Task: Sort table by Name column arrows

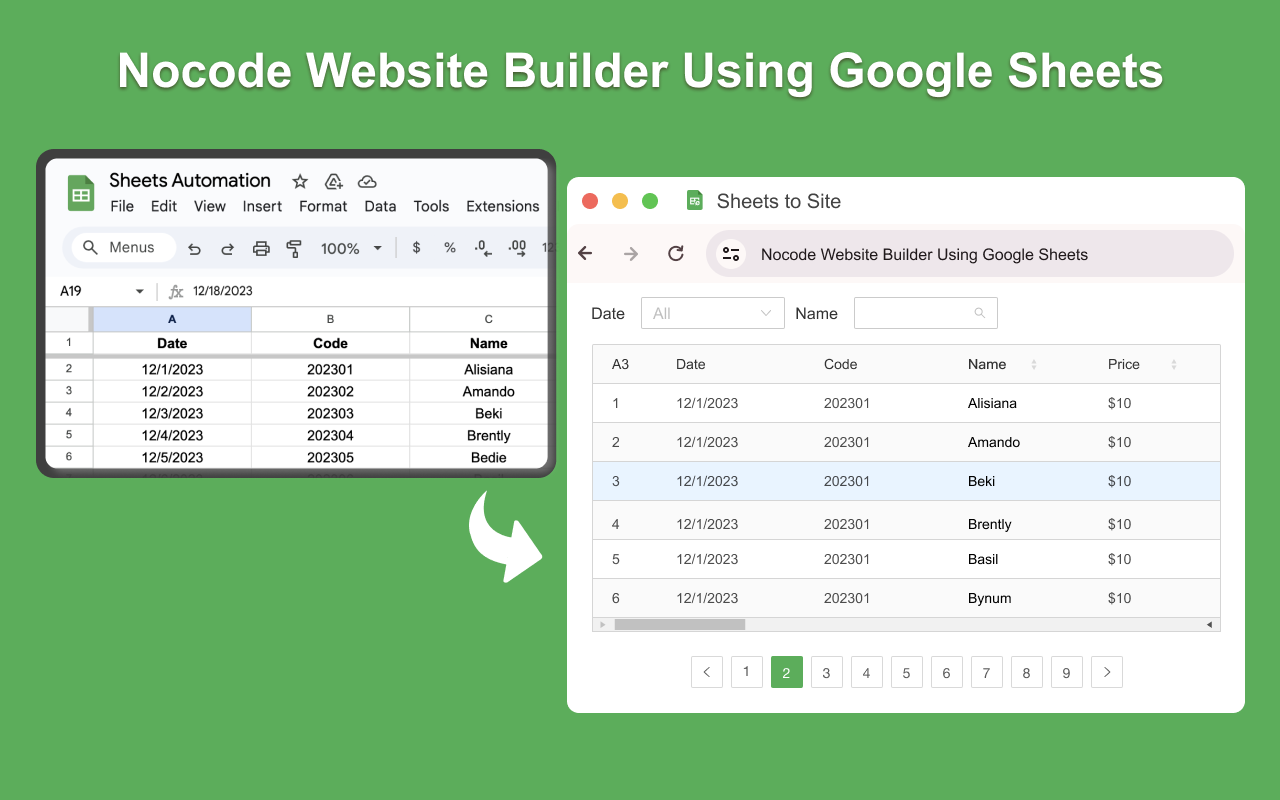Action: [1034, 365]
